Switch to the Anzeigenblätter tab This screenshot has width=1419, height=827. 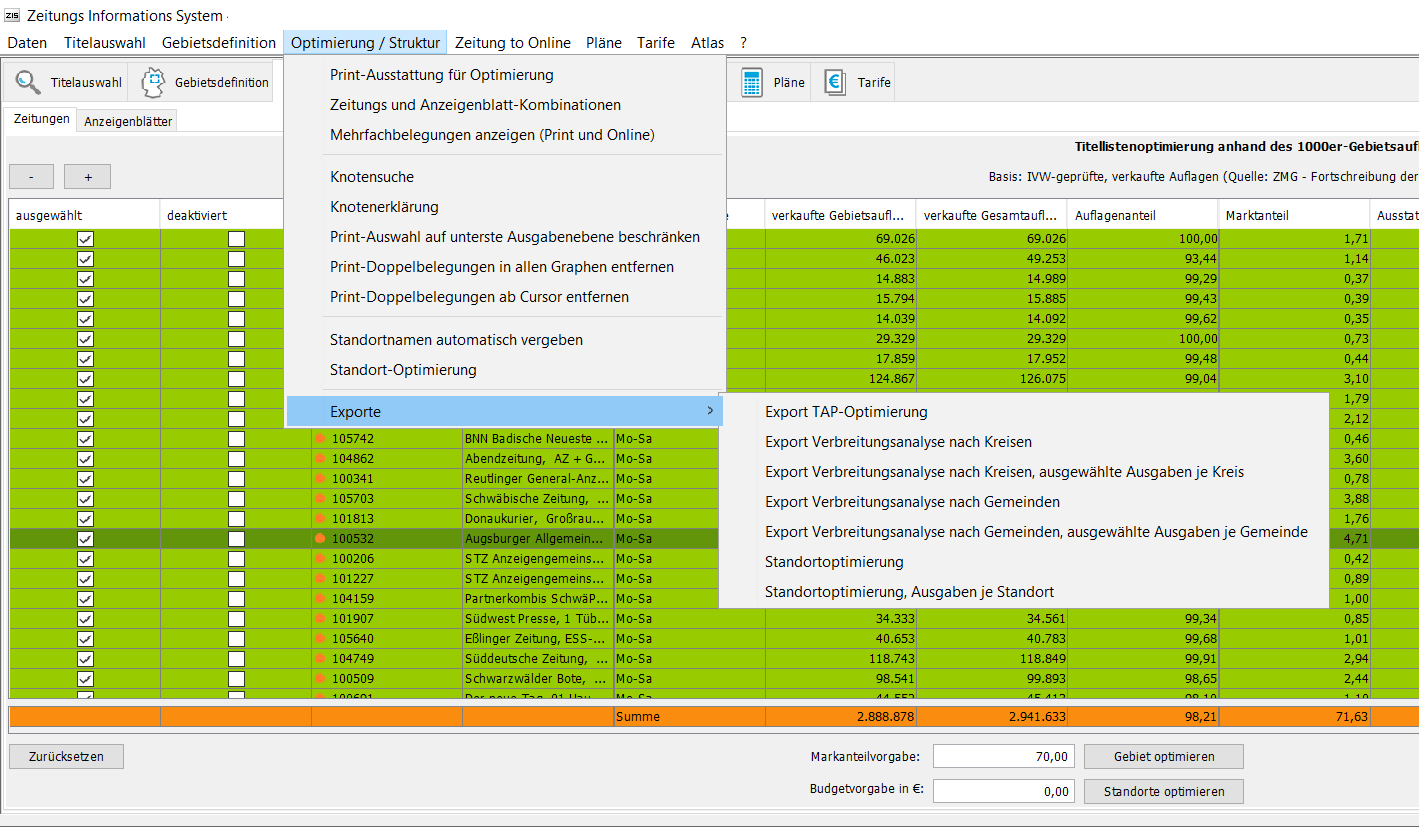127,118
